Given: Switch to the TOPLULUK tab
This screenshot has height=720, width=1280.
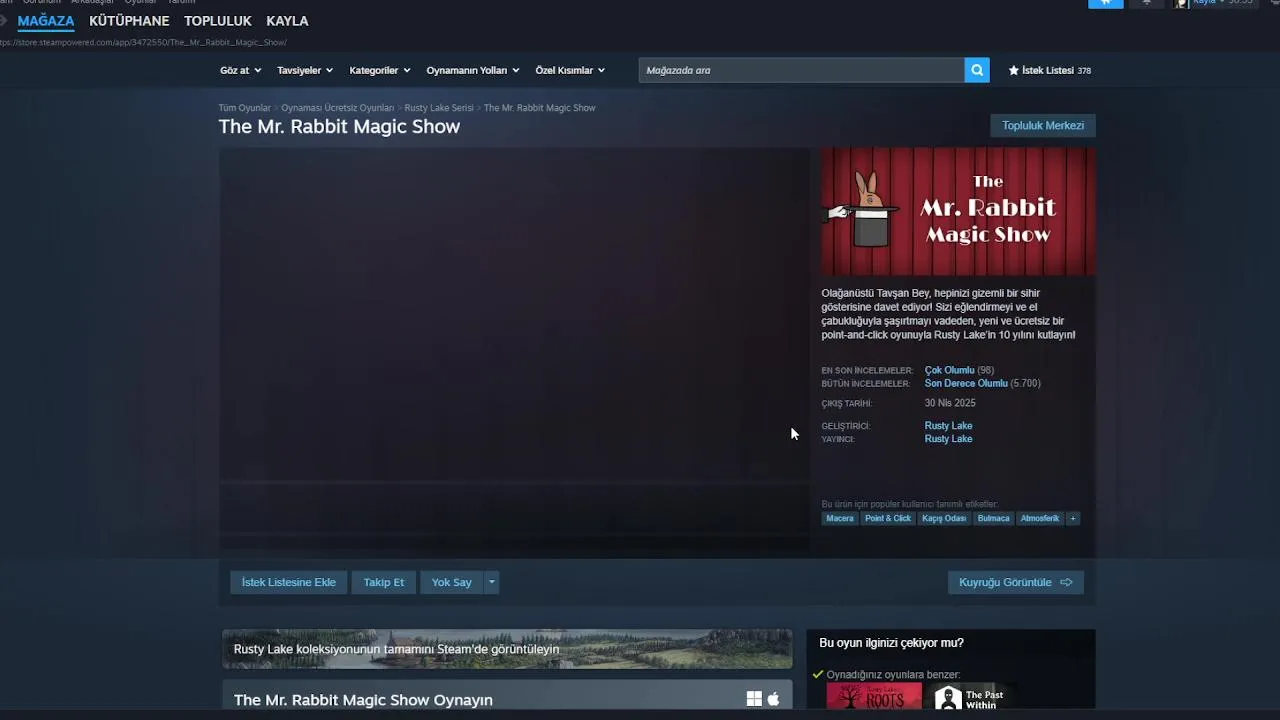Looking at the screenshot, I should (x=218, y=21).
